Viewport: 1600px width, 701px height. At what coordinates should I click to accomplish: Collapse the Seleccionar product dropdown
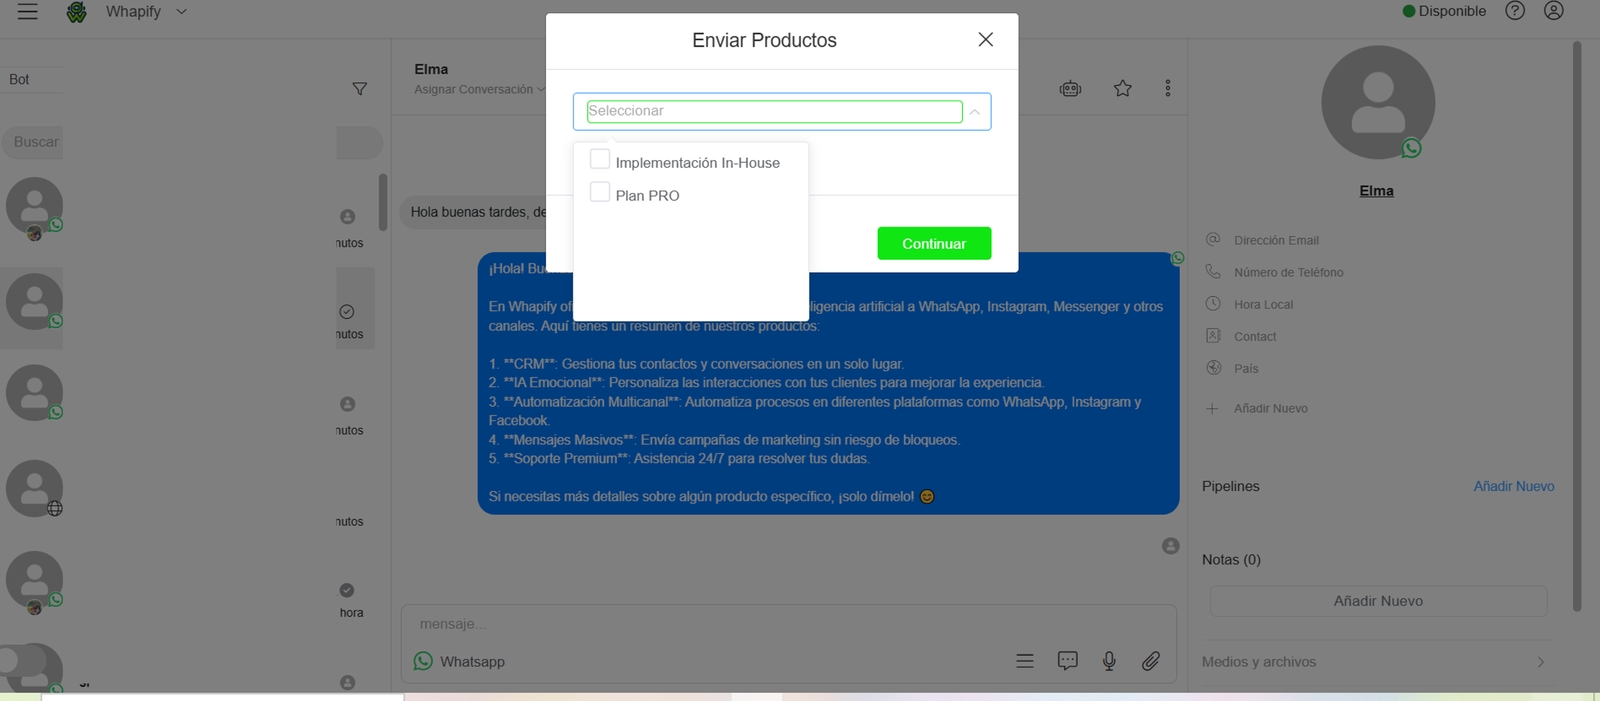(974, 112)
